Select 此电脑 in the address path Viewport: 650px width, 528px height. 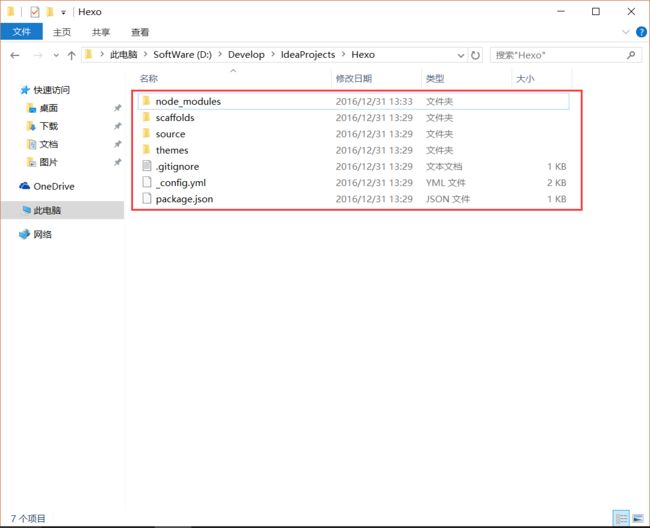pos(124,55)
